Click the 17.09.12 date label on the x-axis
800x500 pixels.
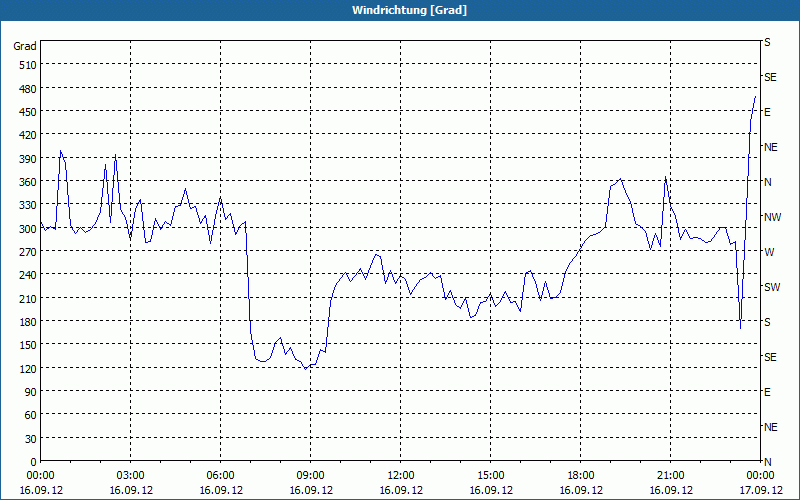click(x=760, y=490)
